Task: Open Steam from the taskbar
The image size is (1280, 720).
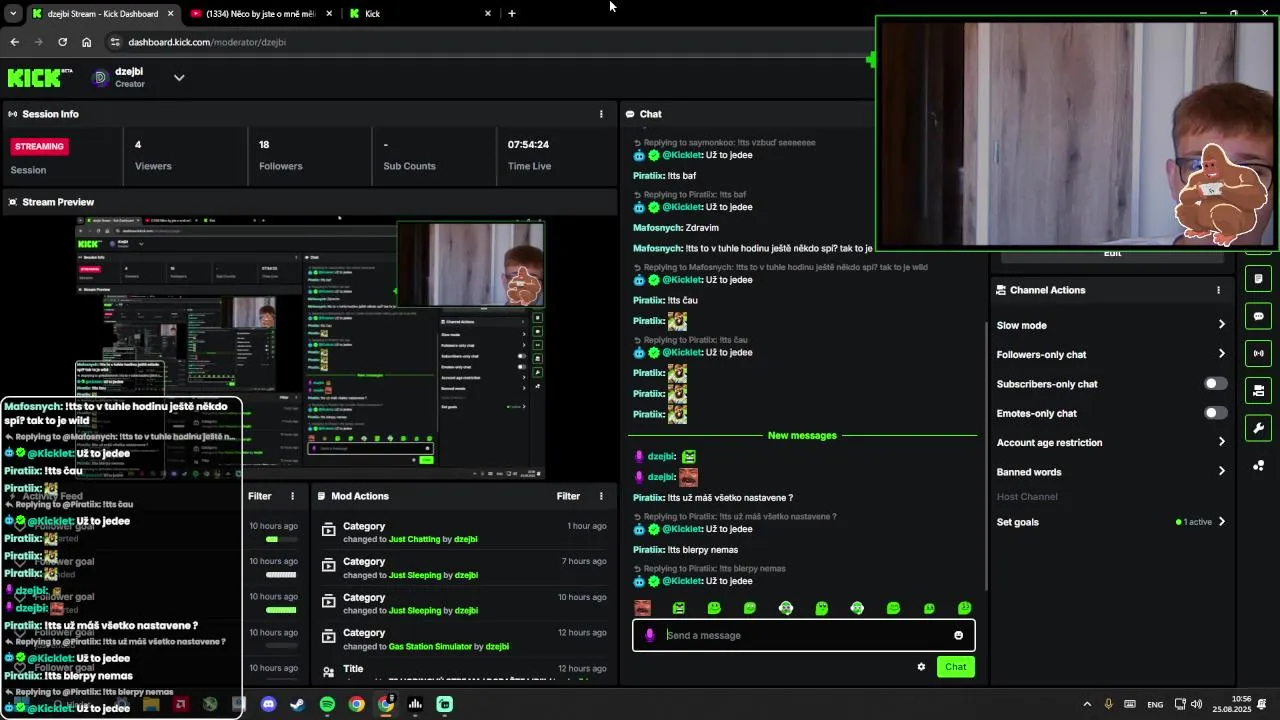Action: click(297, 704)
